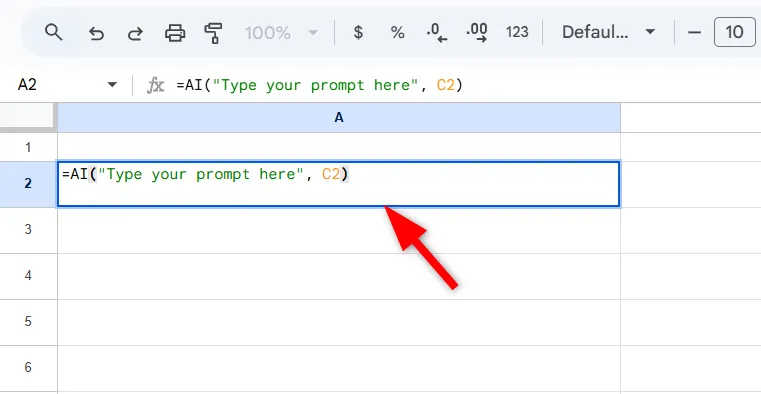Select column A header
The image size is (761, 394).
[339, 117]
